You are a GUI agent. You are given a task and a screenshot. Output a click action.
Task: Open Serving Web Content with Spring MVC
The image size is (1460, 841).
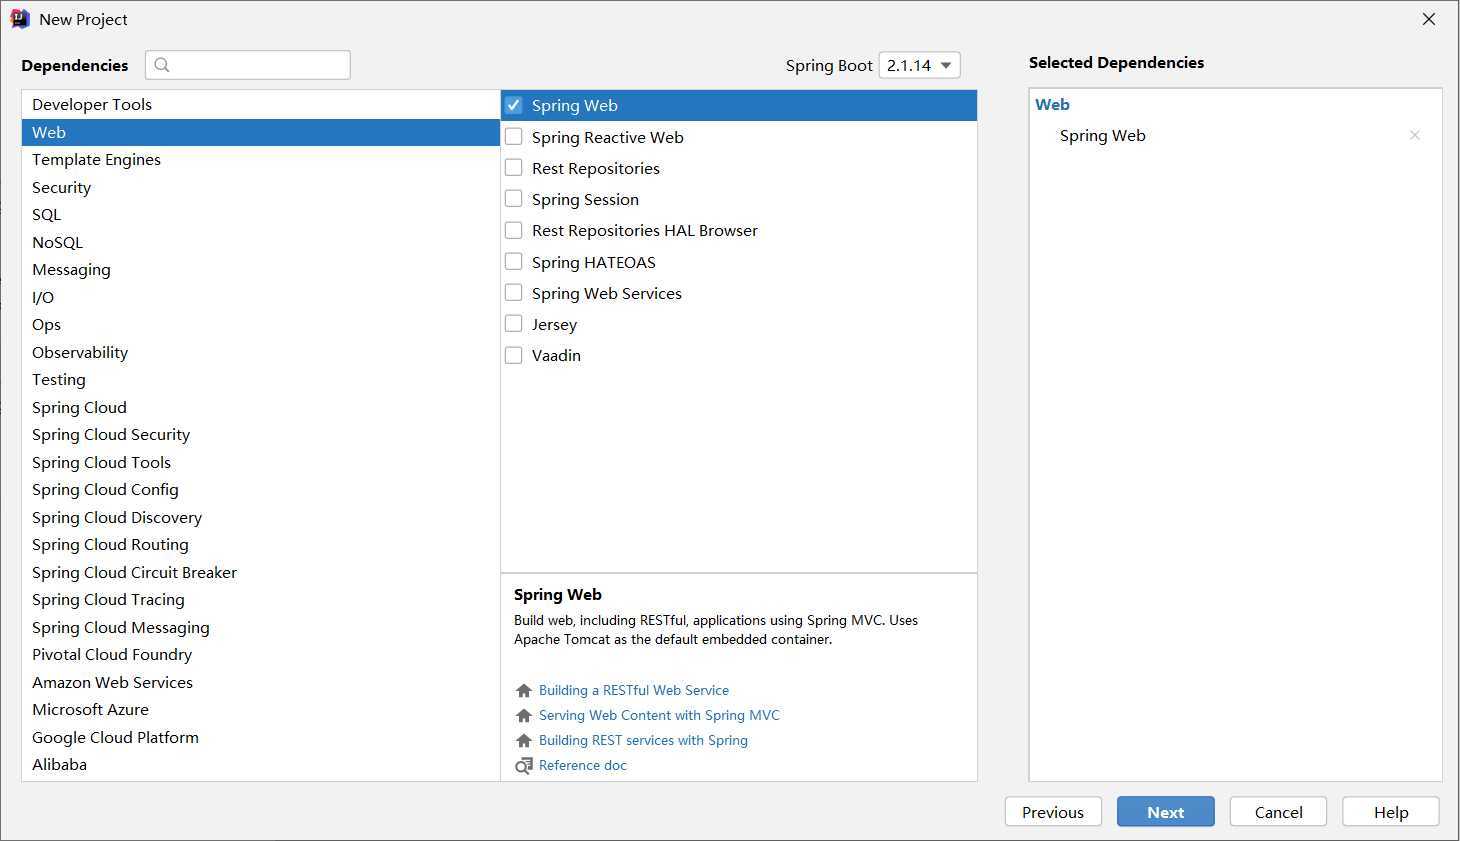pyautogui.click(x=659, y=716)
